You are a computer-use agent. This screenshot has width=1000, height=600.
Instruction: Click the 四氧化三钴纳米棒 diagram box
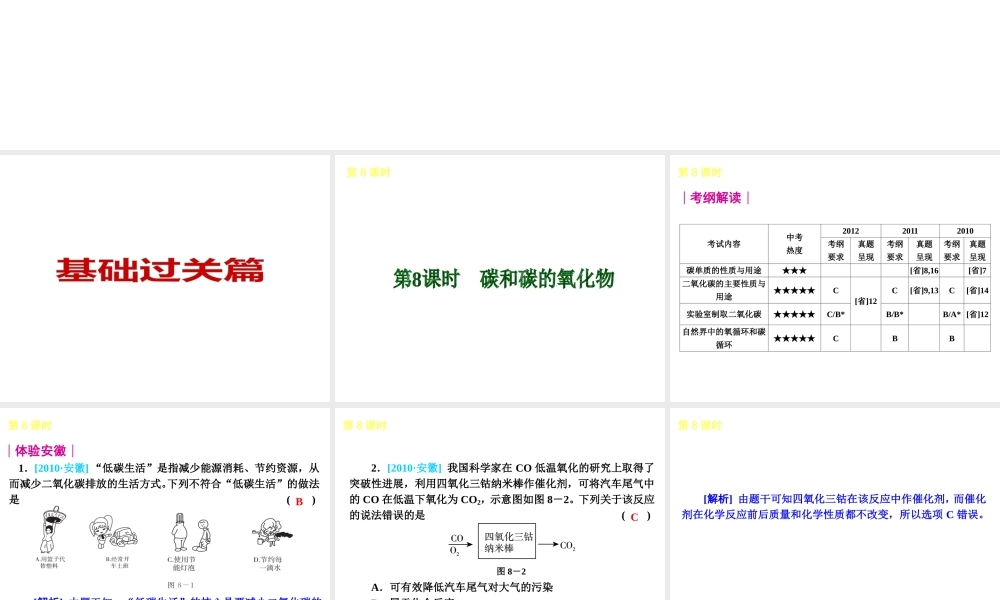tap(507, 541)
